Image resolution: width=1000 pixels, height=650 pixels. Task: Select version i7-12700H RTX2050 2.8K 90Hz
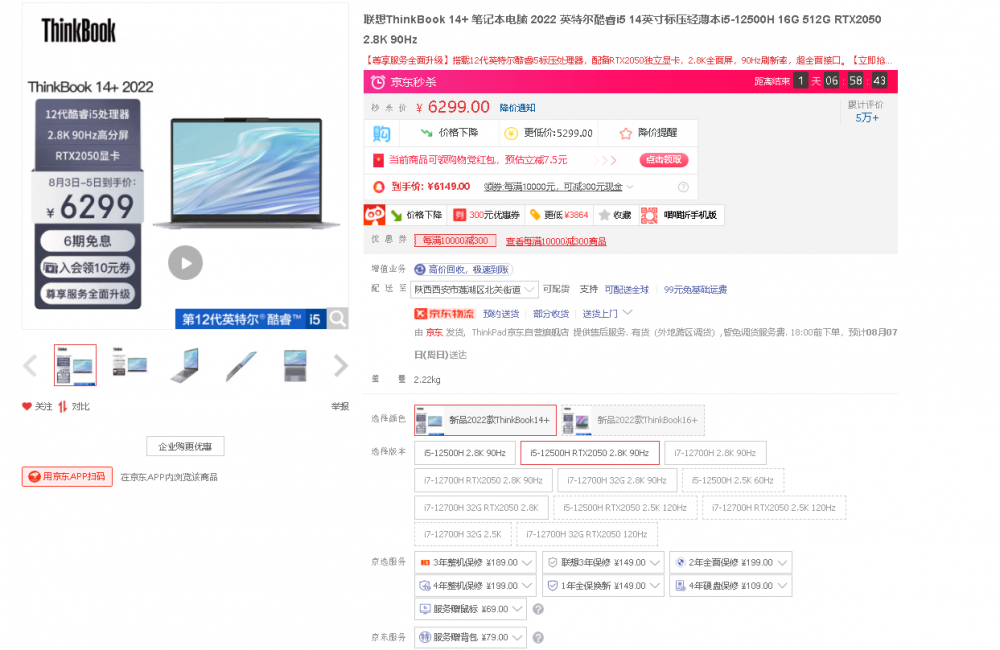pos(483,480)
